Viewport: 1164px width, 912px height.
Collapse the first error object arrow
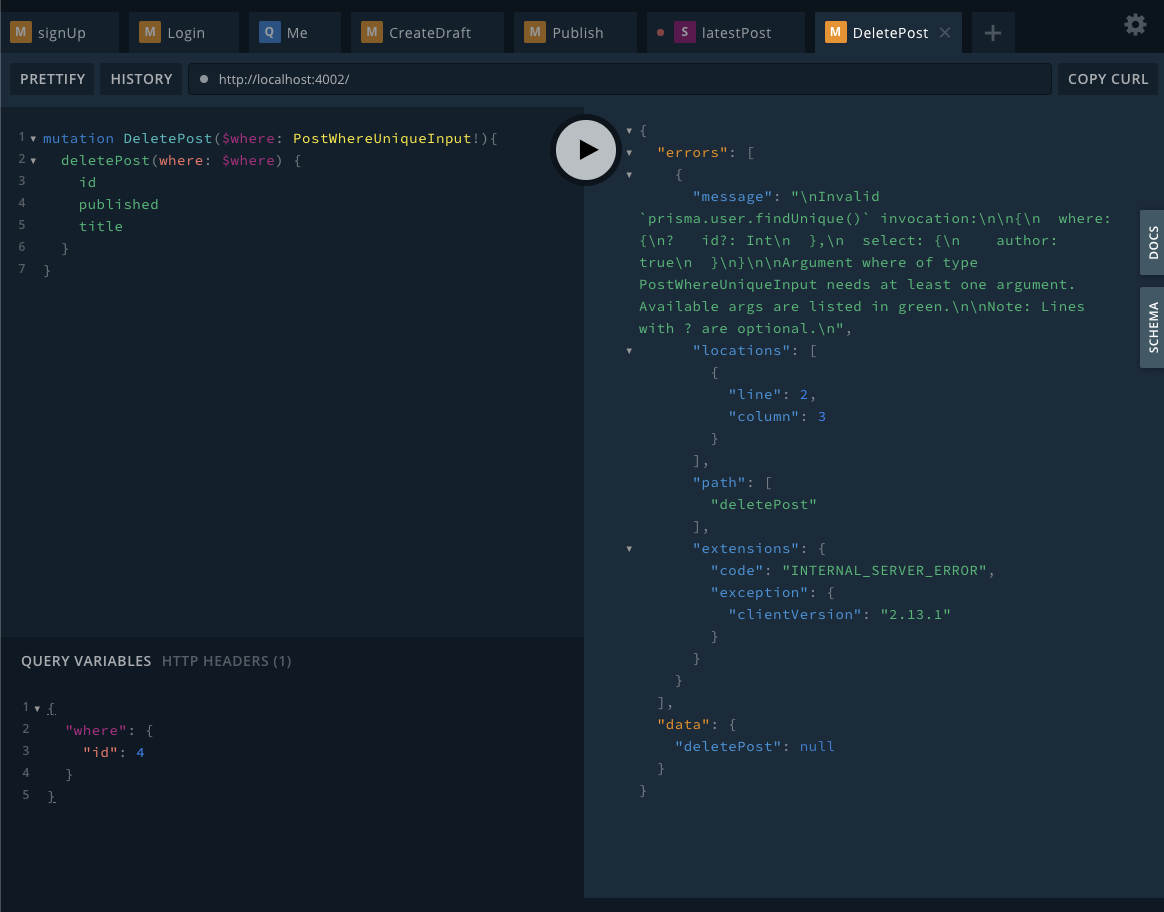point(629,175)
